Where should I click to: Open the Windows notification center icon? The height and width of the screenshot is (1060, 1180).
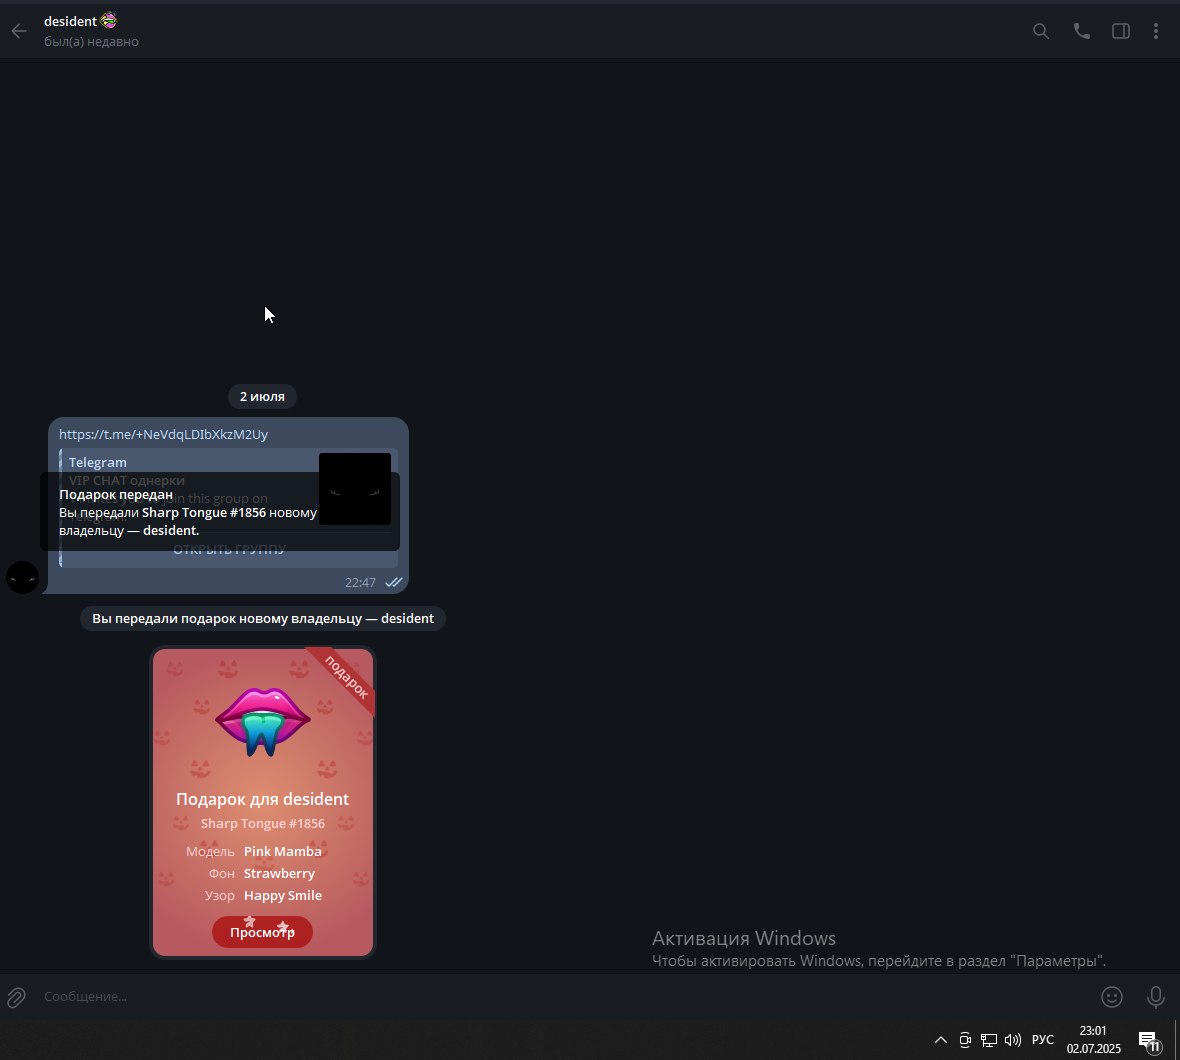point(1149,1040)
